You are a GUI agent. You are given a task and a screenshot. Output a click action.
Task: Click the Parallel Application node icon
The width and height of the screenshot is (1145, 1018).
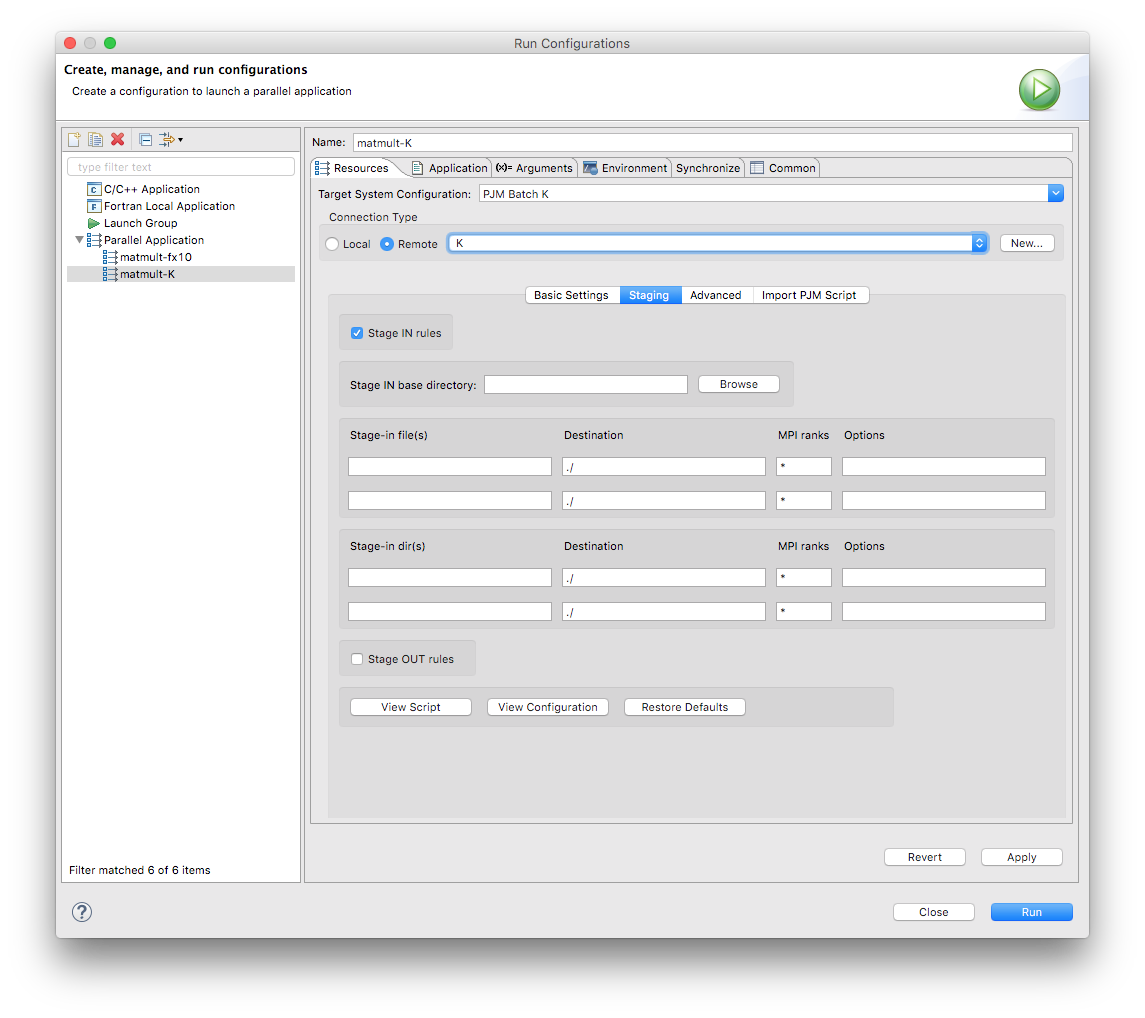(94, 240)
